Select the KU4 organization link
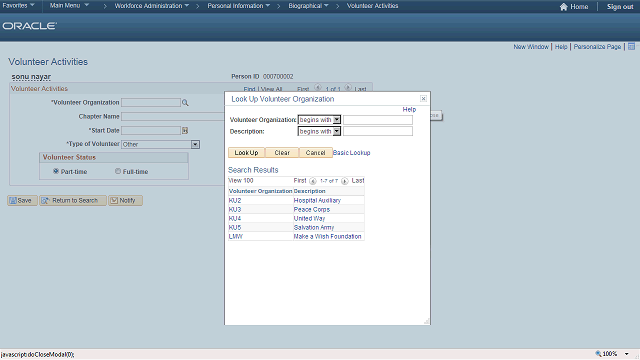The width and height of the screenshot is (640, 360). pyautogui.click(x=235, y=218)
